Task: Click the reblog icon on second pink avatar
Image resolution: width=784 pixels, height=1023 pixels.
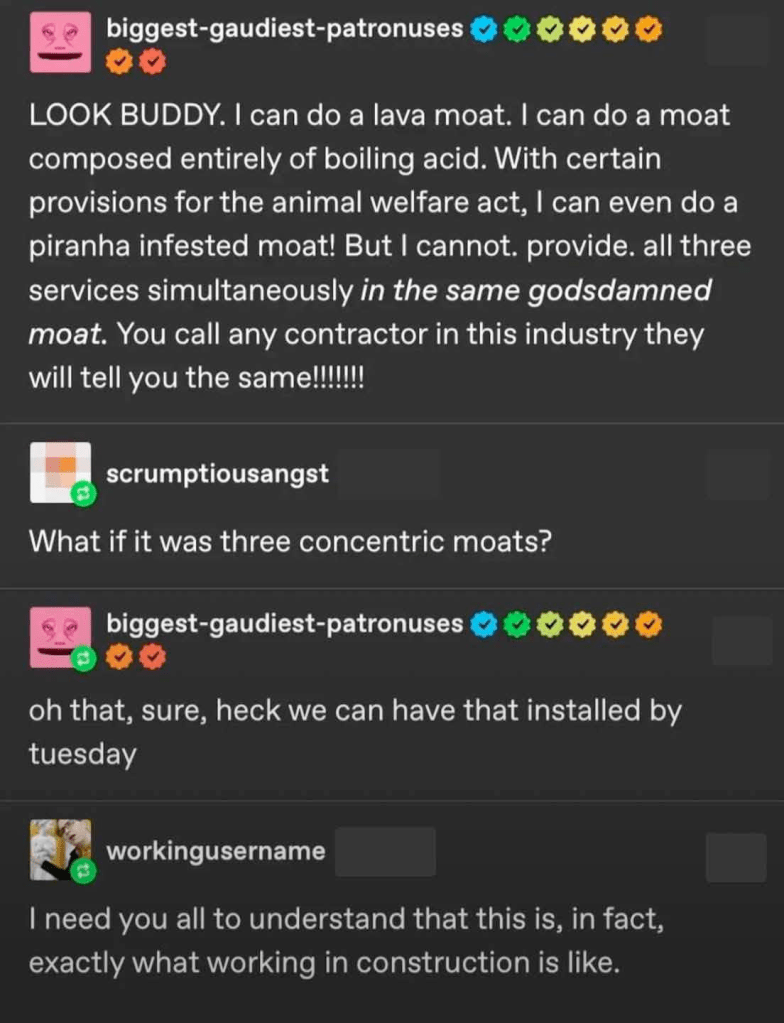Action: coord(83,660)
